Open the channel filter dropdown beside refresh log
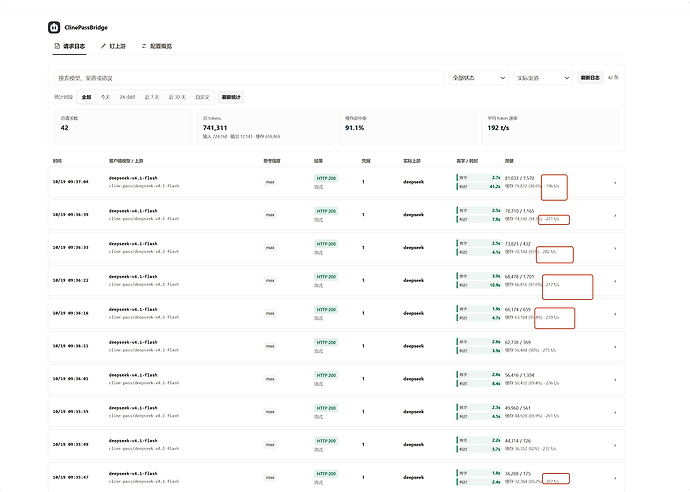Image resolution: width=690 pixels, height=492 pixels. (543, 78)
